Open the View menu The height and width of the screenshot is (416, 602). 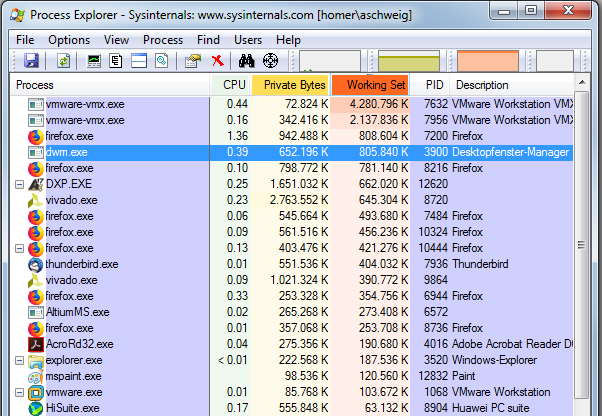coord(116,40)
